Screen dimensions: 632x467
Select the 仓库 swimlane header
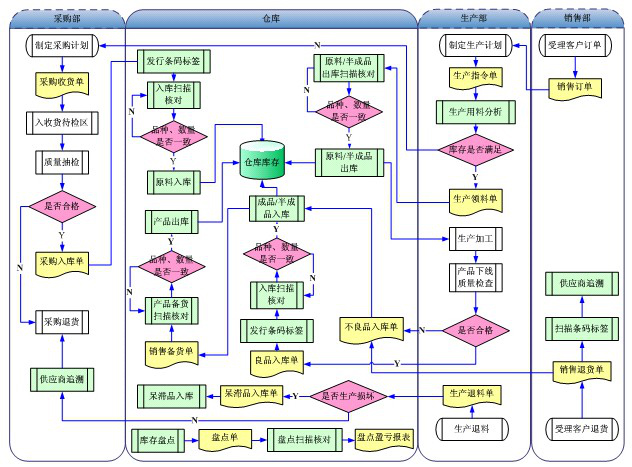point(270,18)
